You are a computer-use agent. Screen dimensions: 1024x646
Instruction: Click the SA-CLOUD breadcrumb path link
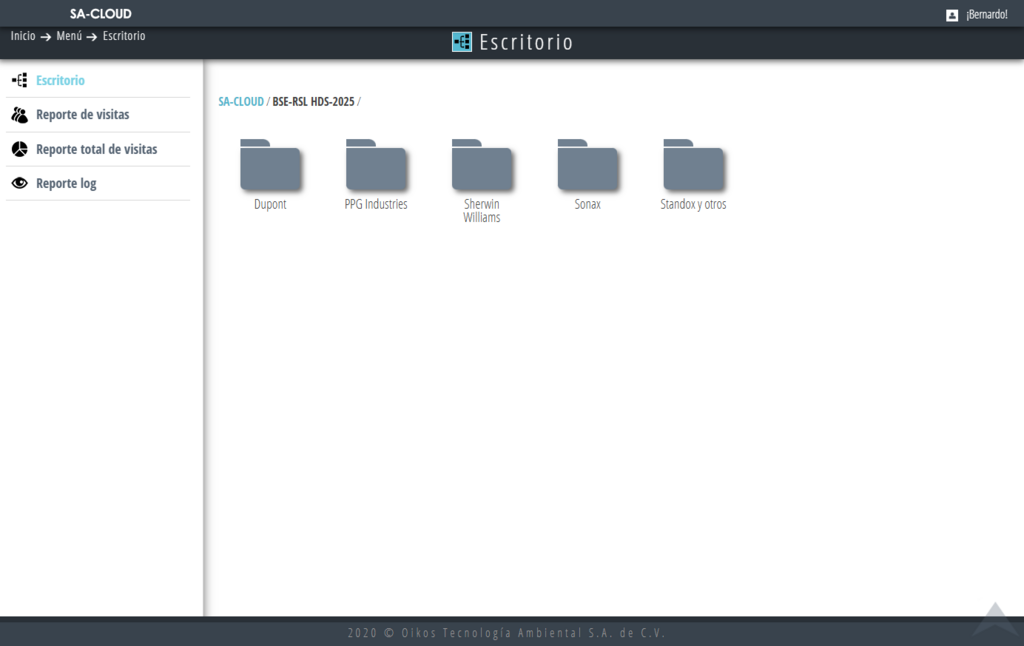point(241,102)
